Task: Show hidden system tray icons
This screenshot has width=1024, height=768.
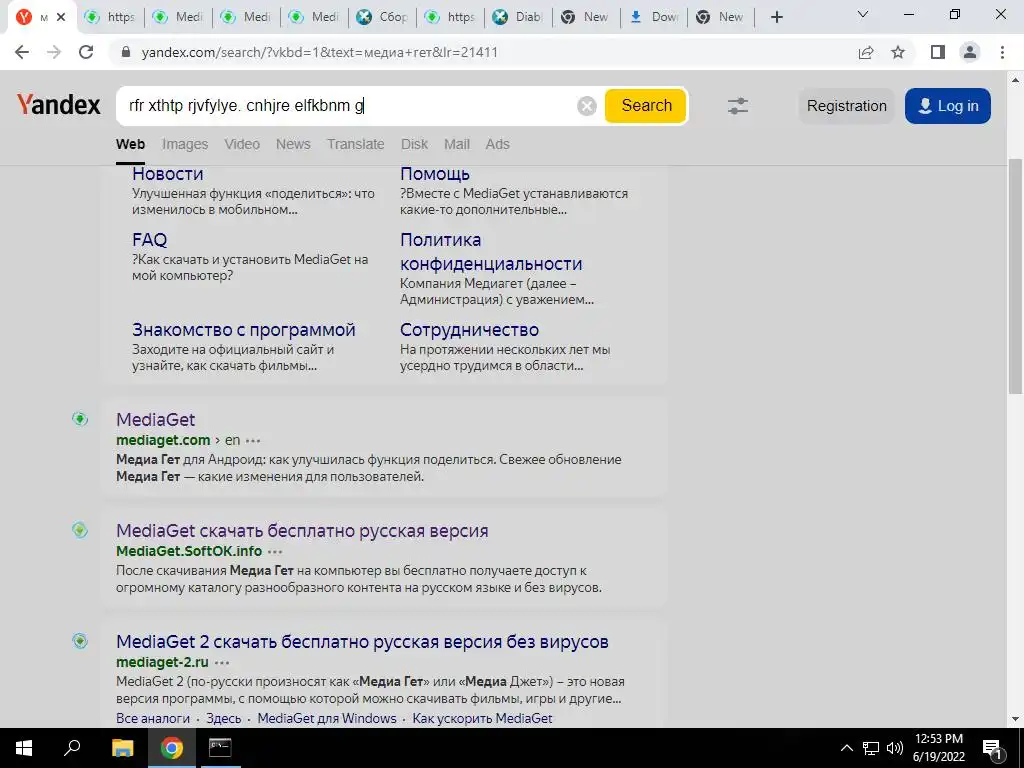Action: [x=846, y=748]
